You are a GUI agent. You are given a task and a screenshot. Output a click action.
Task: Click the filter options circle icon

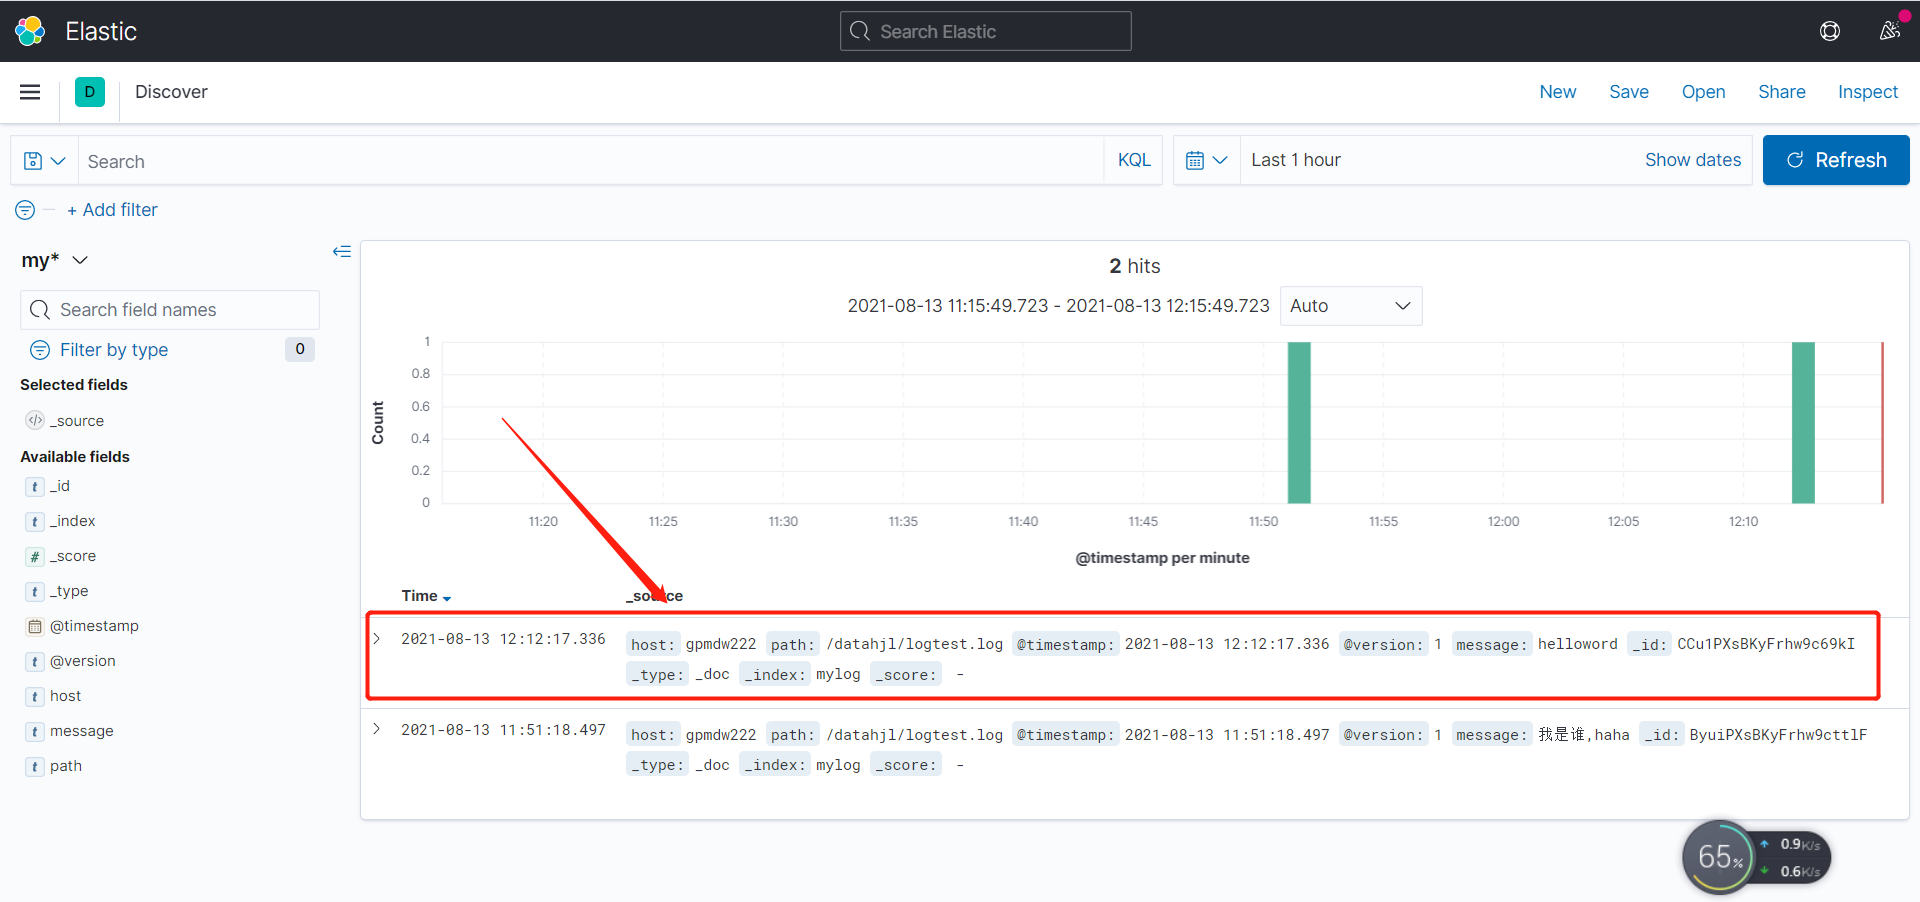point(25,210)
